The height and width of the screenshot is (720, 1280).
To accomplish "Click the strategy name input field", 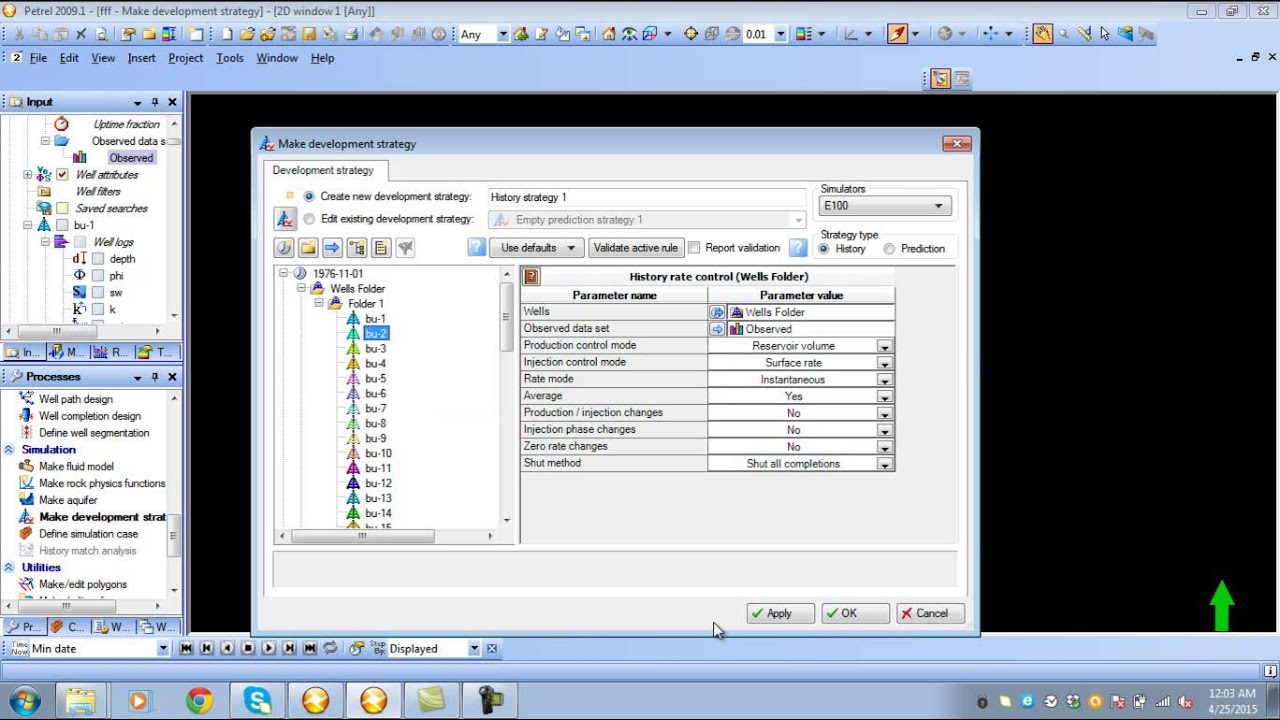I will click(x=647, y=197).
